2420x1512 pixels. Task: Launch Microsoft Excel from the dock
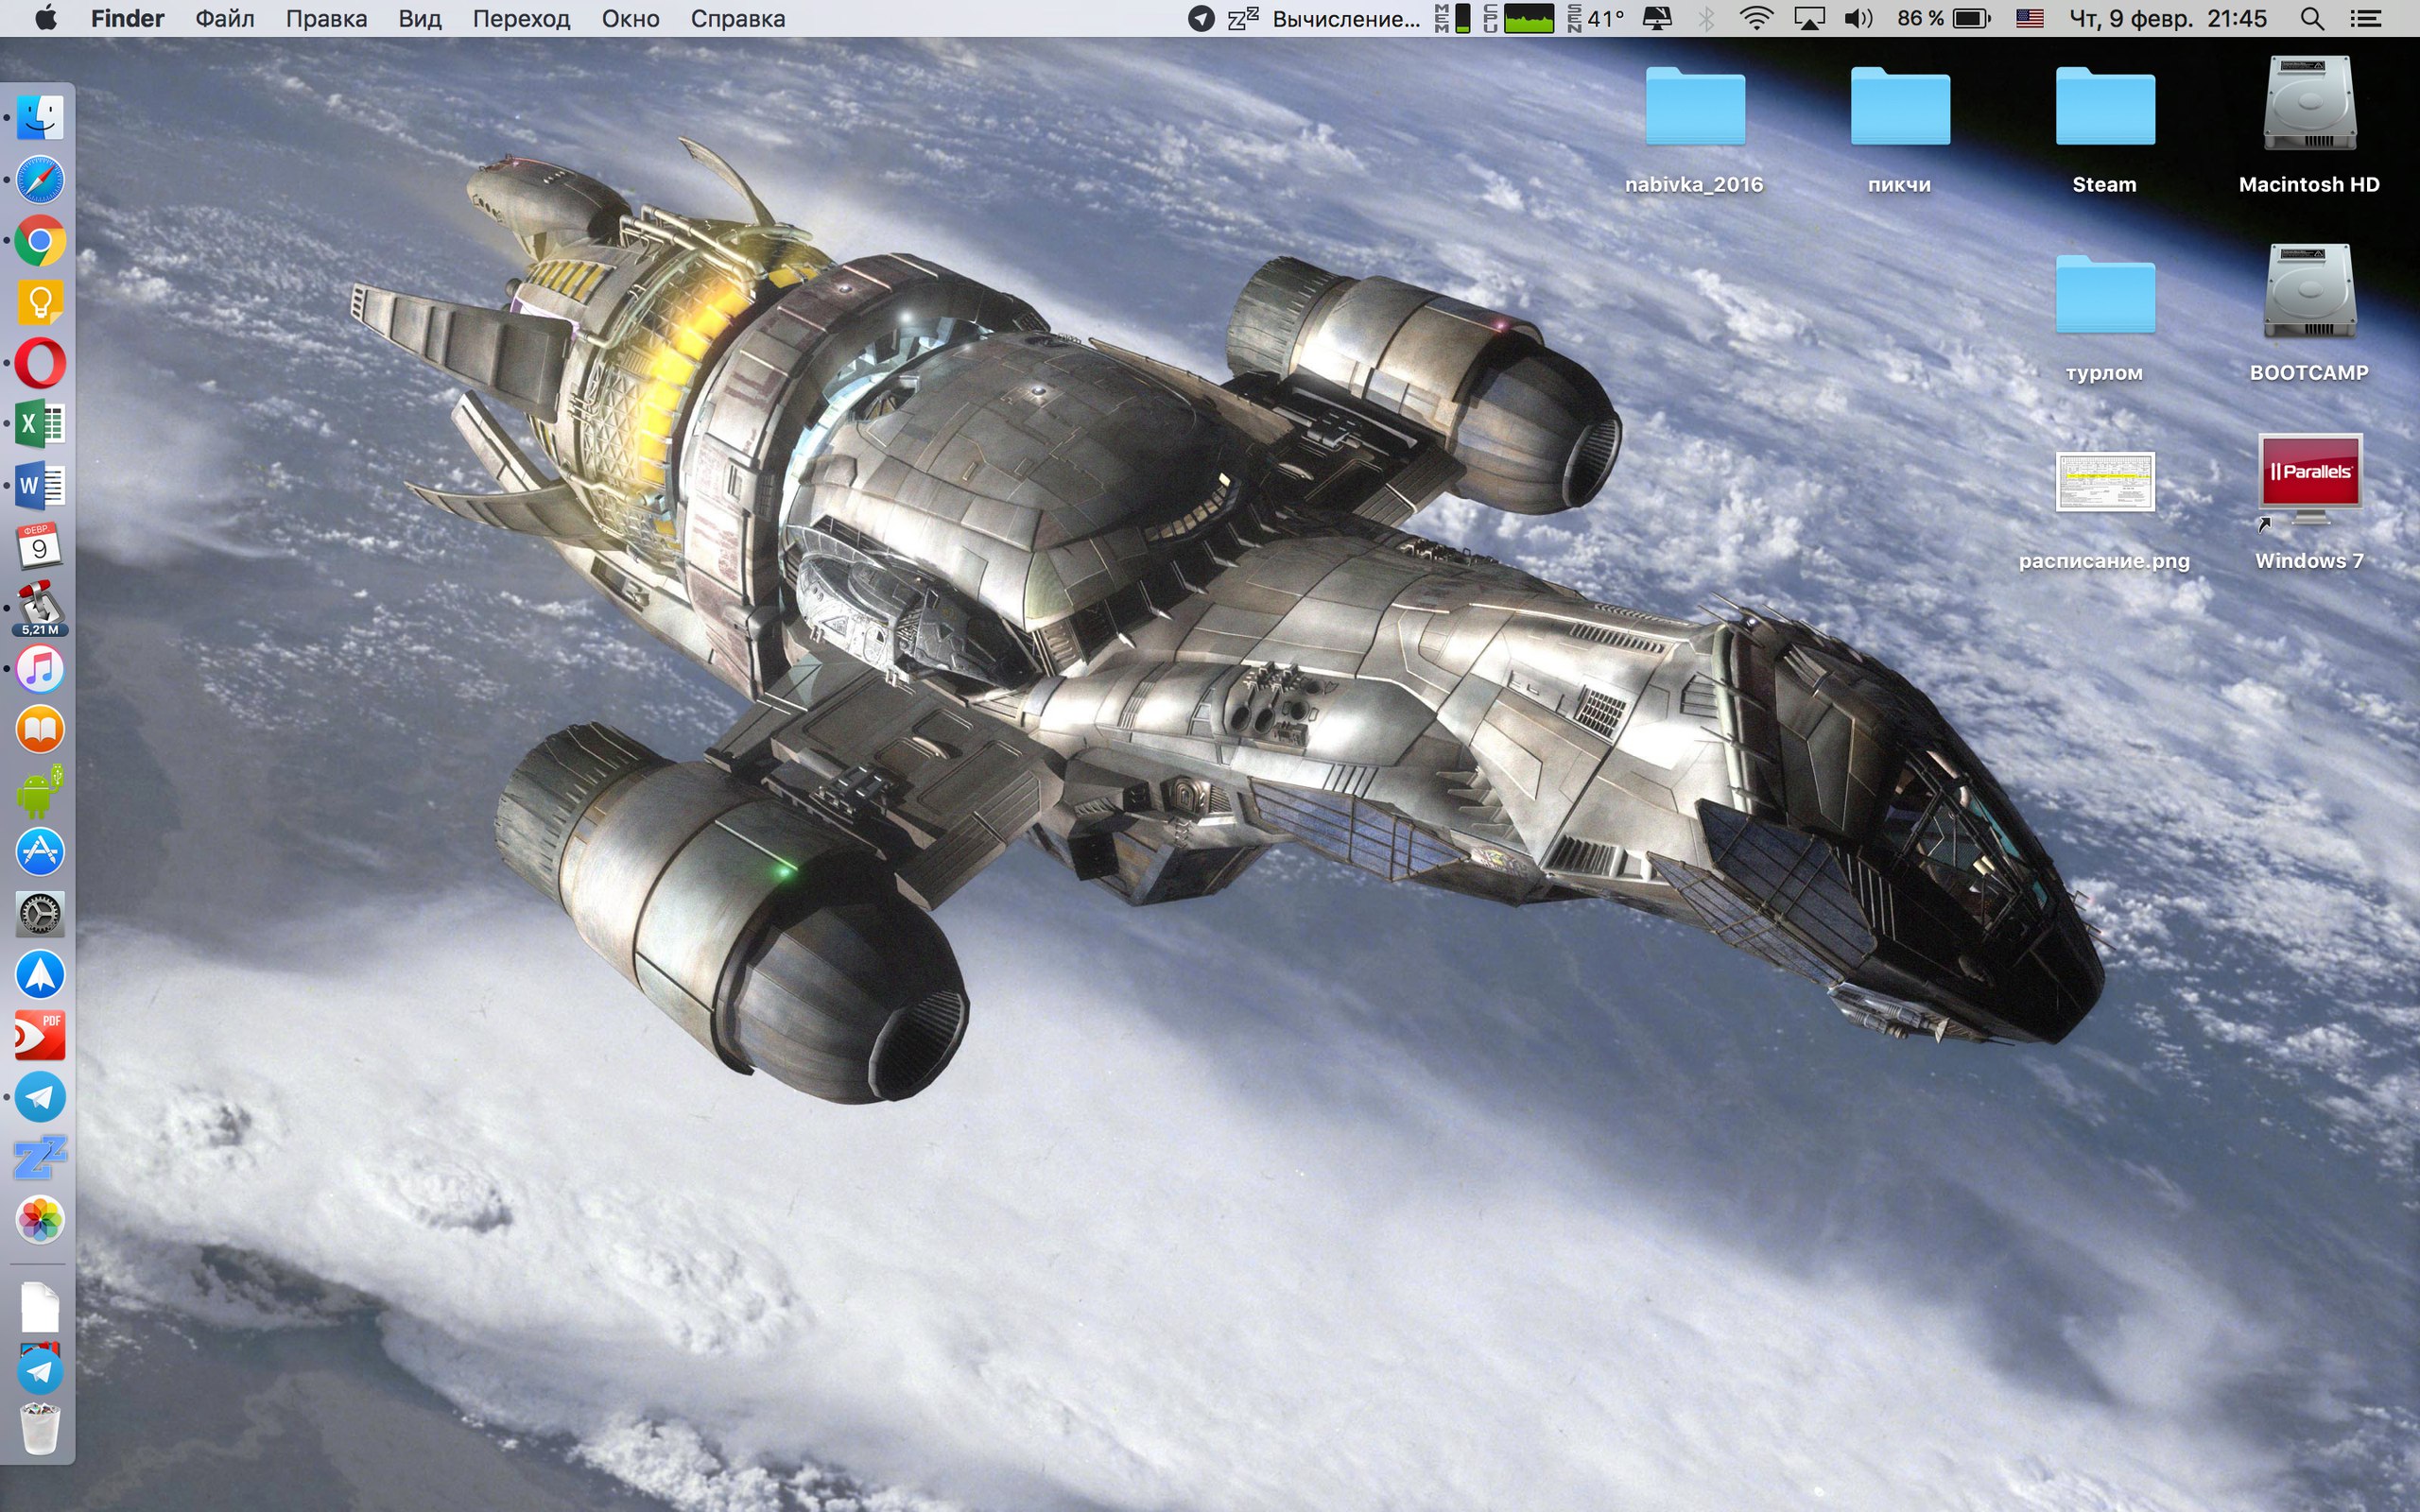[40, 424]
